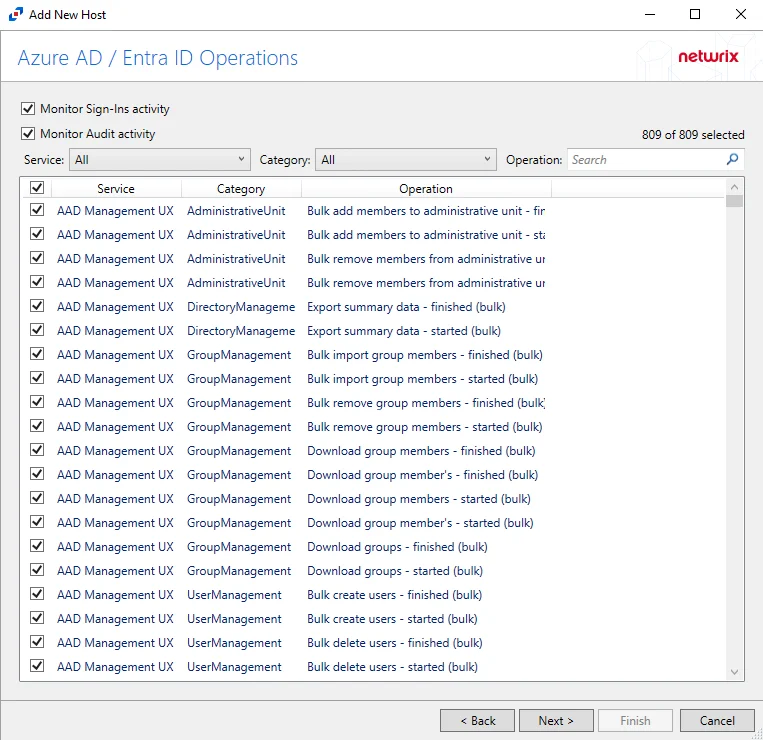Screen dimensions: 763x740
Task: Open the Category filter dropdown
Action: [x=406, y=160]
